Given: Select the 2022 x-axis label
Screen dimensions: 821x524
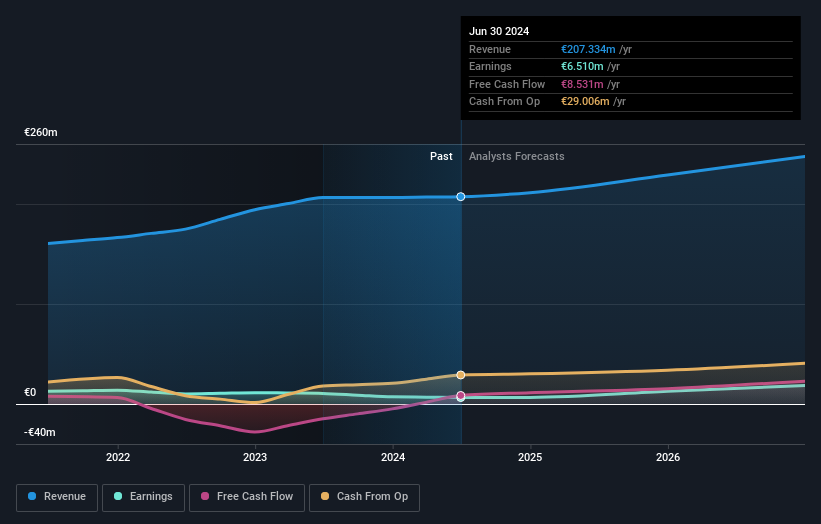Looking at the screenshot, I should pyautogui.click(x=118, y=457).
